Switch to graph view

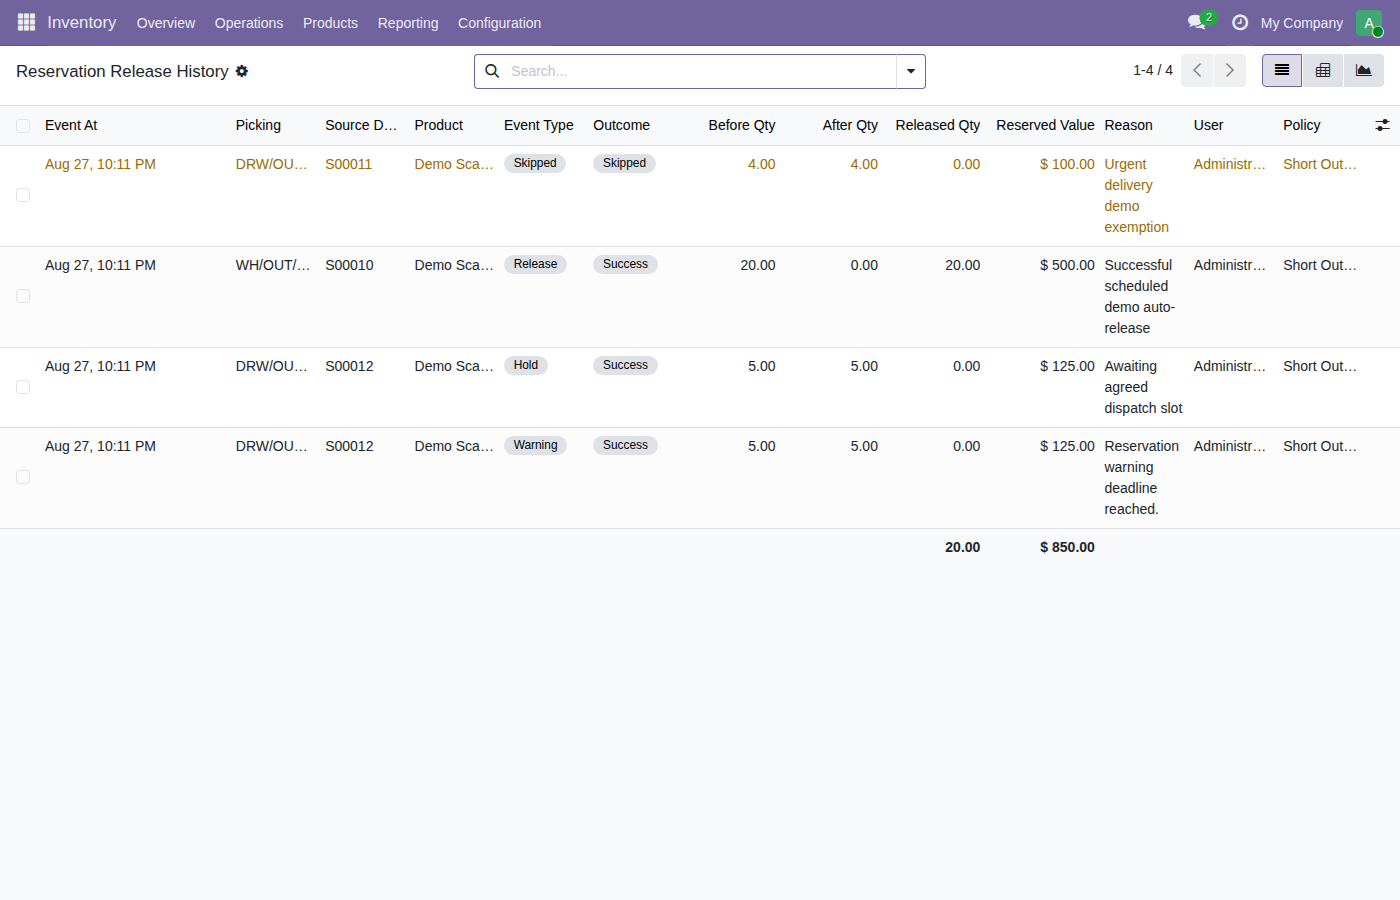[1364, 70]
